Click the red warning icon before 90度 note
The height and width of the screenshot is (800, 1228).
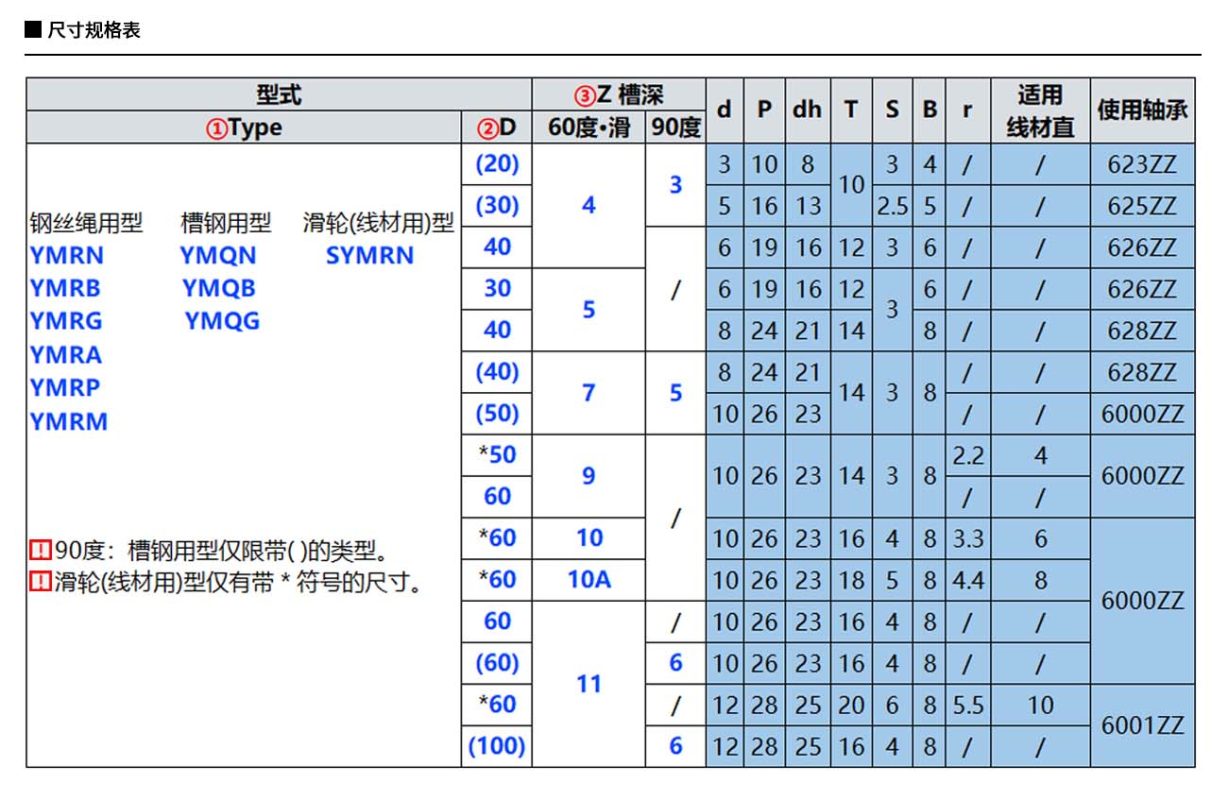pyautogui.click(x=40, y=551)
